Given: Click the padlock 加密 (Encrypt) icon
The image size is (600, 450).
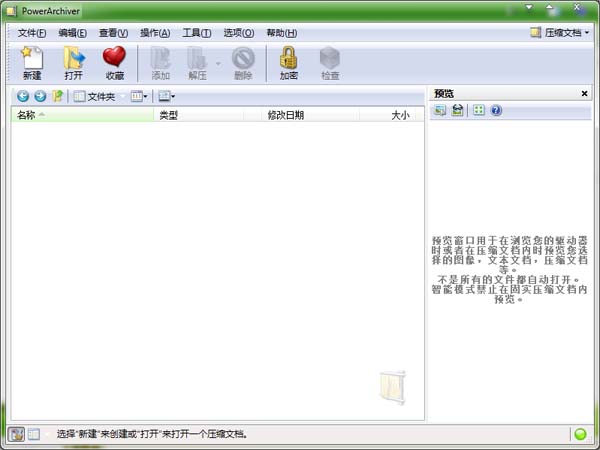Looking at the screenshot, I should [x=289, y=63].
